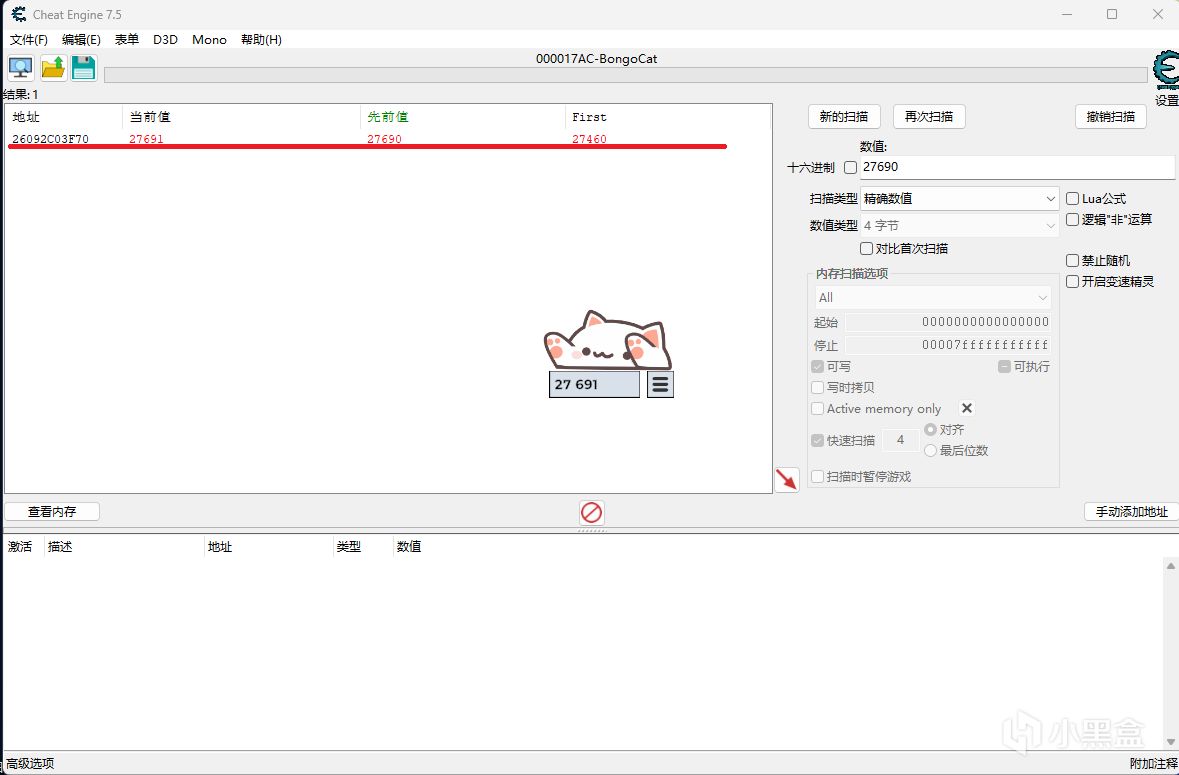1179x775 pixels.
Task: Click the 新的扫描 button
Action: point(844,117)
